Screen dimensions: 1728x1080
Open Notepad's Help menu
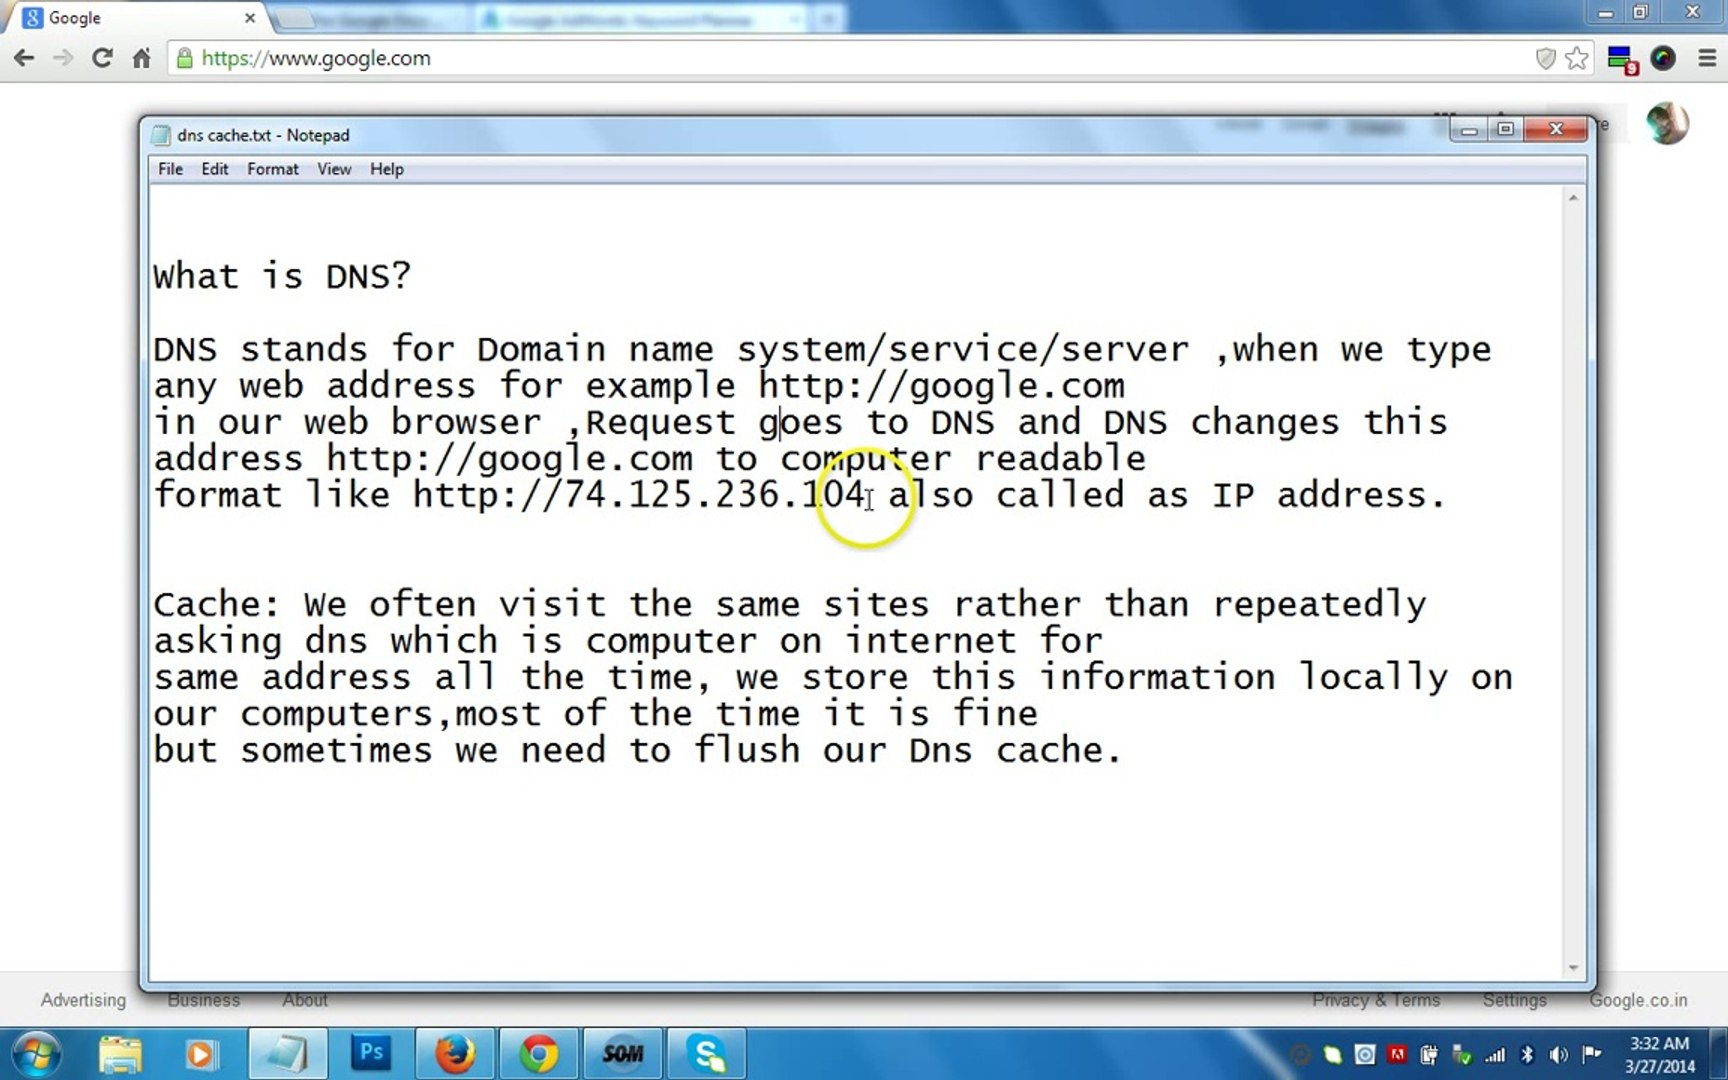click(386, 169)
